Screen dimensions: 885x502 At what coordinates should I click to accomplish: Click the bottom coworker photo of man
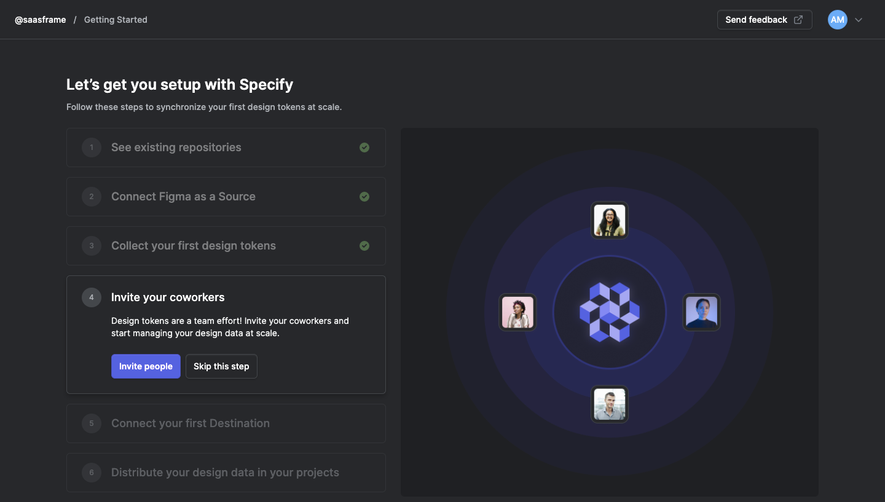(610, 404)
